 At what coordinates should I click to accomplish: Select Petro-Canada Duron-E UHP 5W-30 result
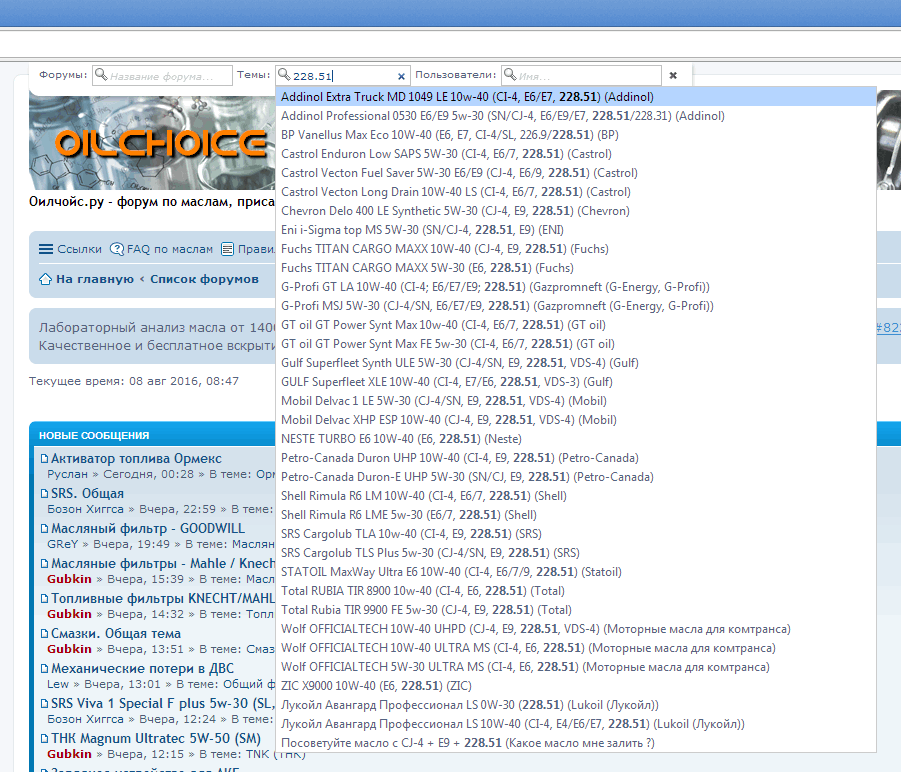point(576,476)
